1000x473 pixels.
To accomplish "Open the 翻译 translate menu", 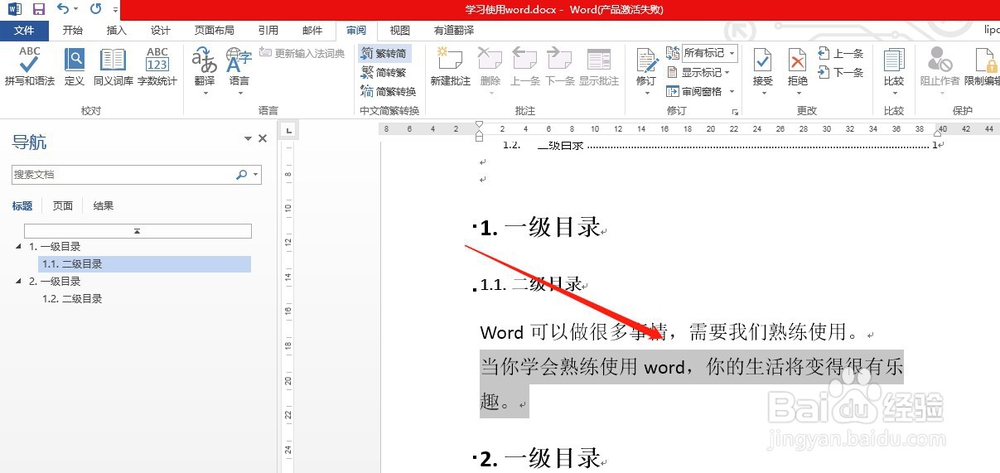I will click(x=205, y=71).
